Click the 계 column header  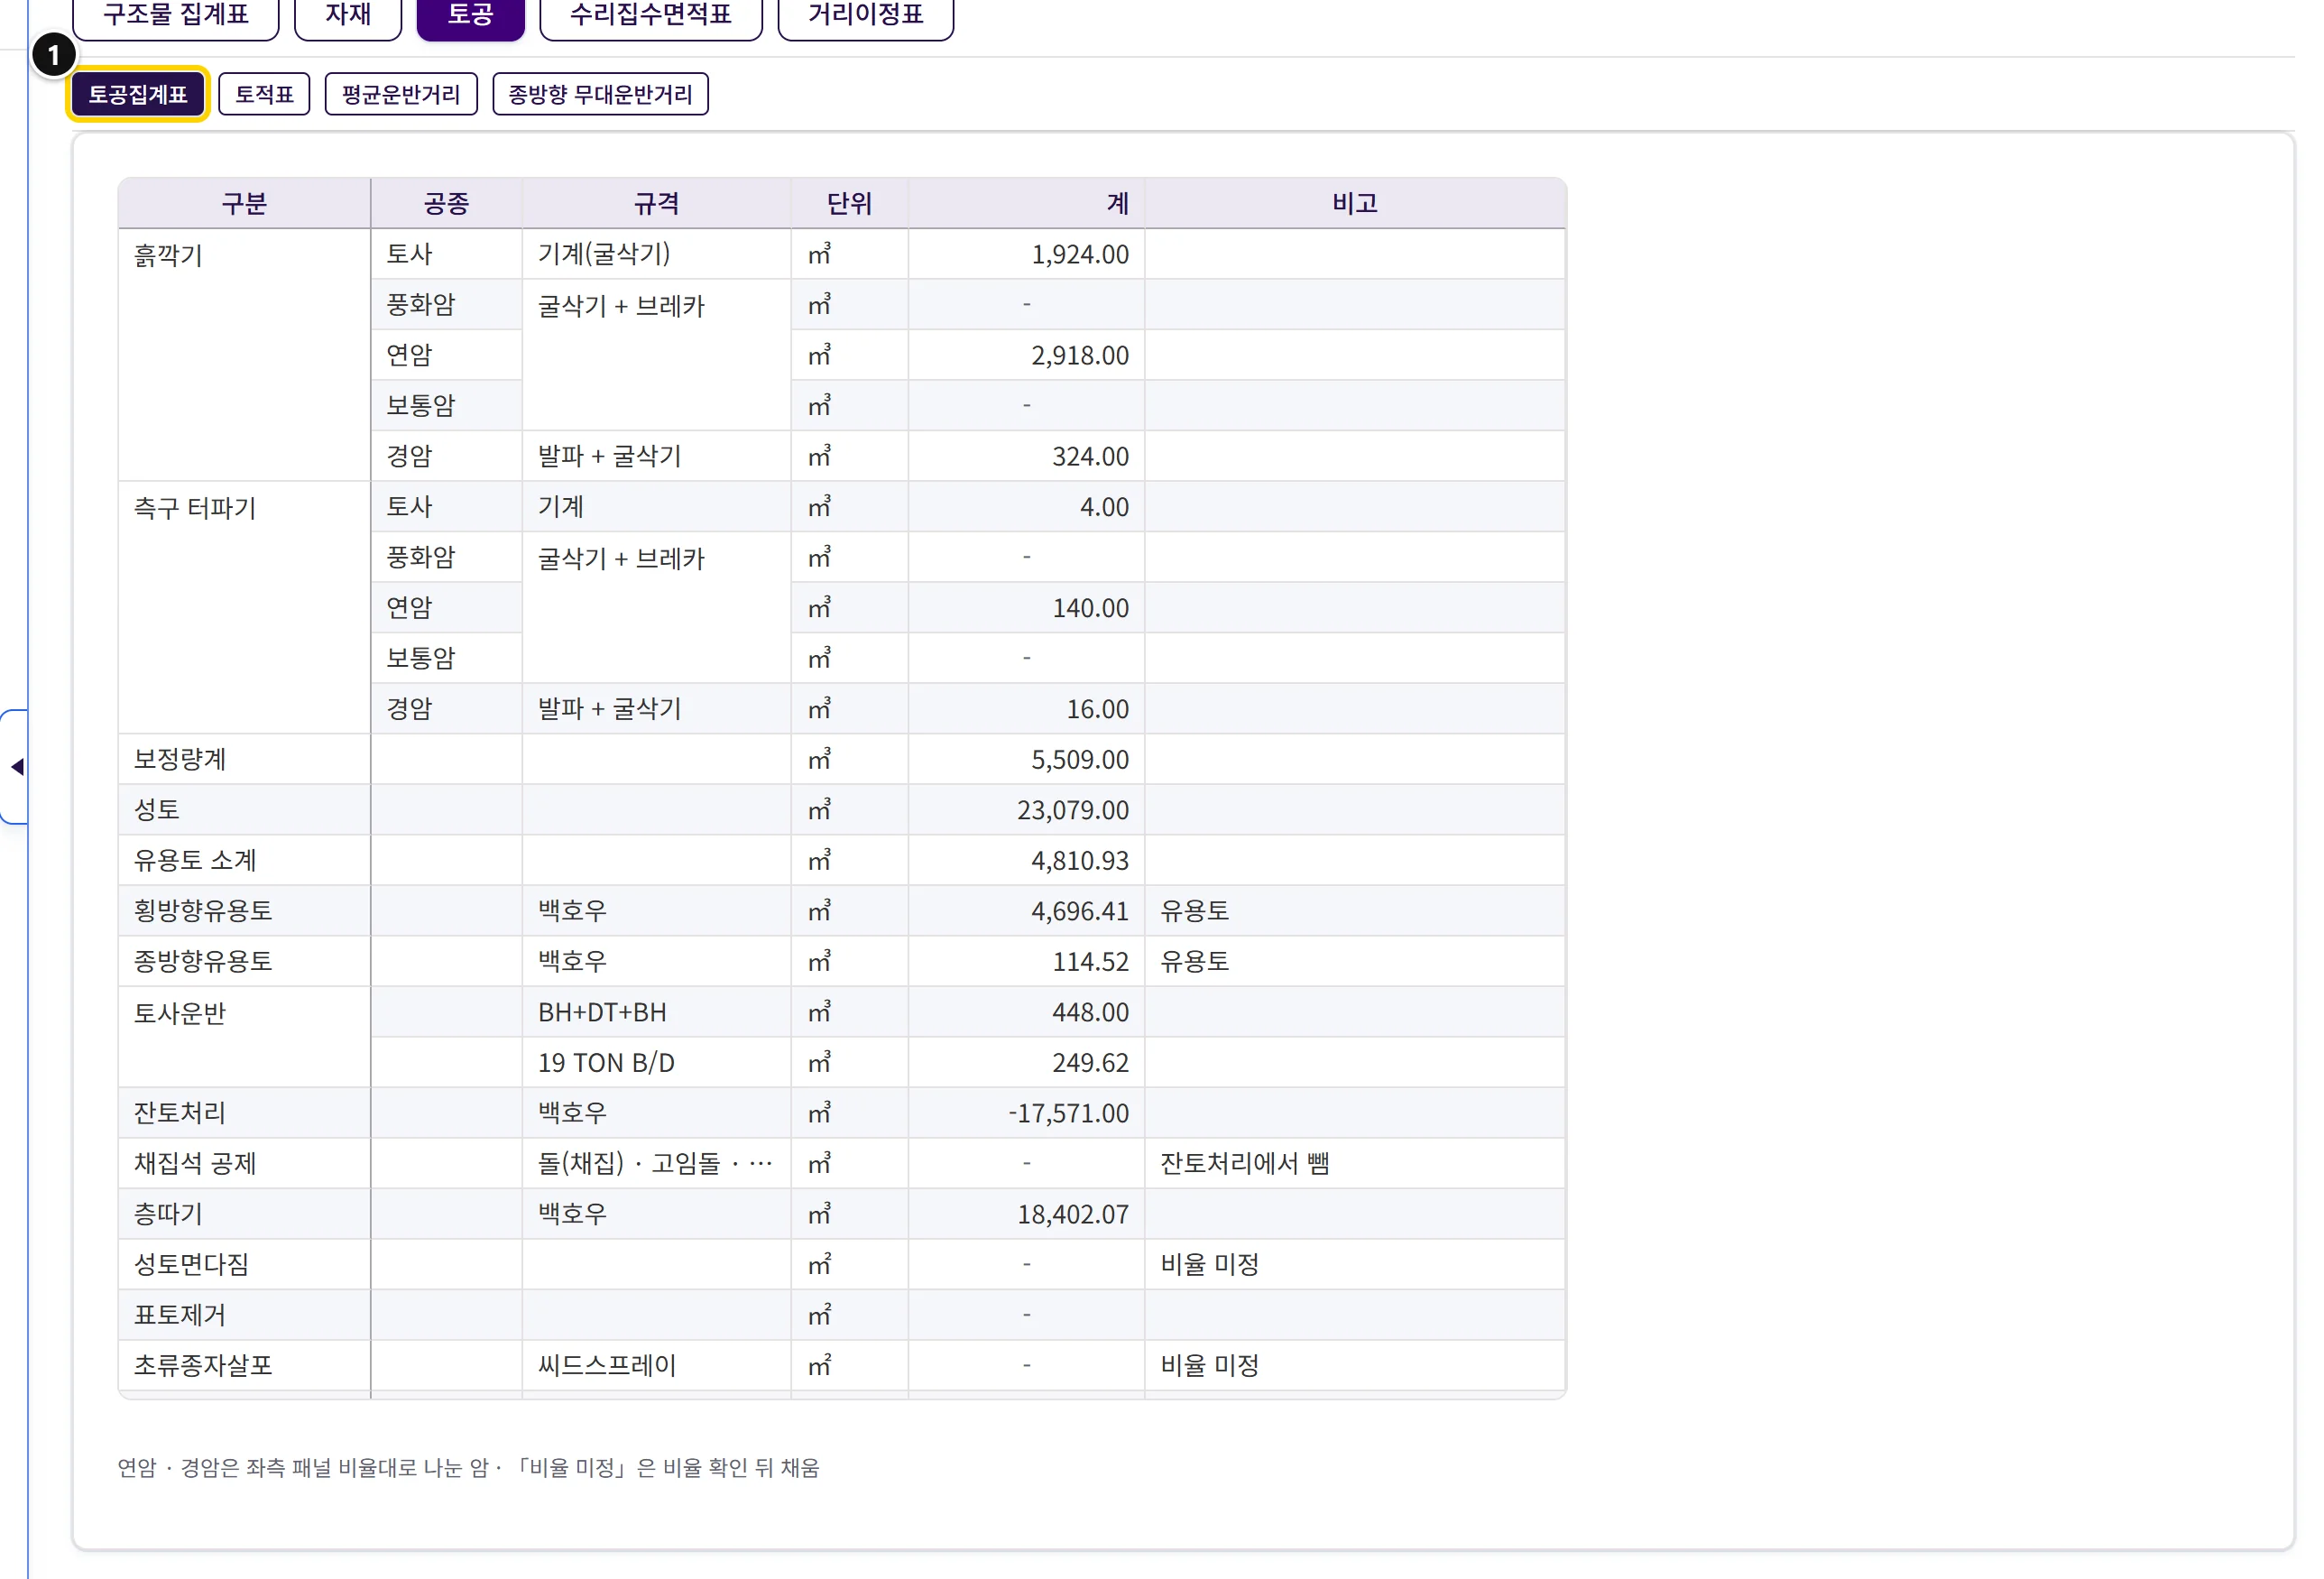point(1027,204)
